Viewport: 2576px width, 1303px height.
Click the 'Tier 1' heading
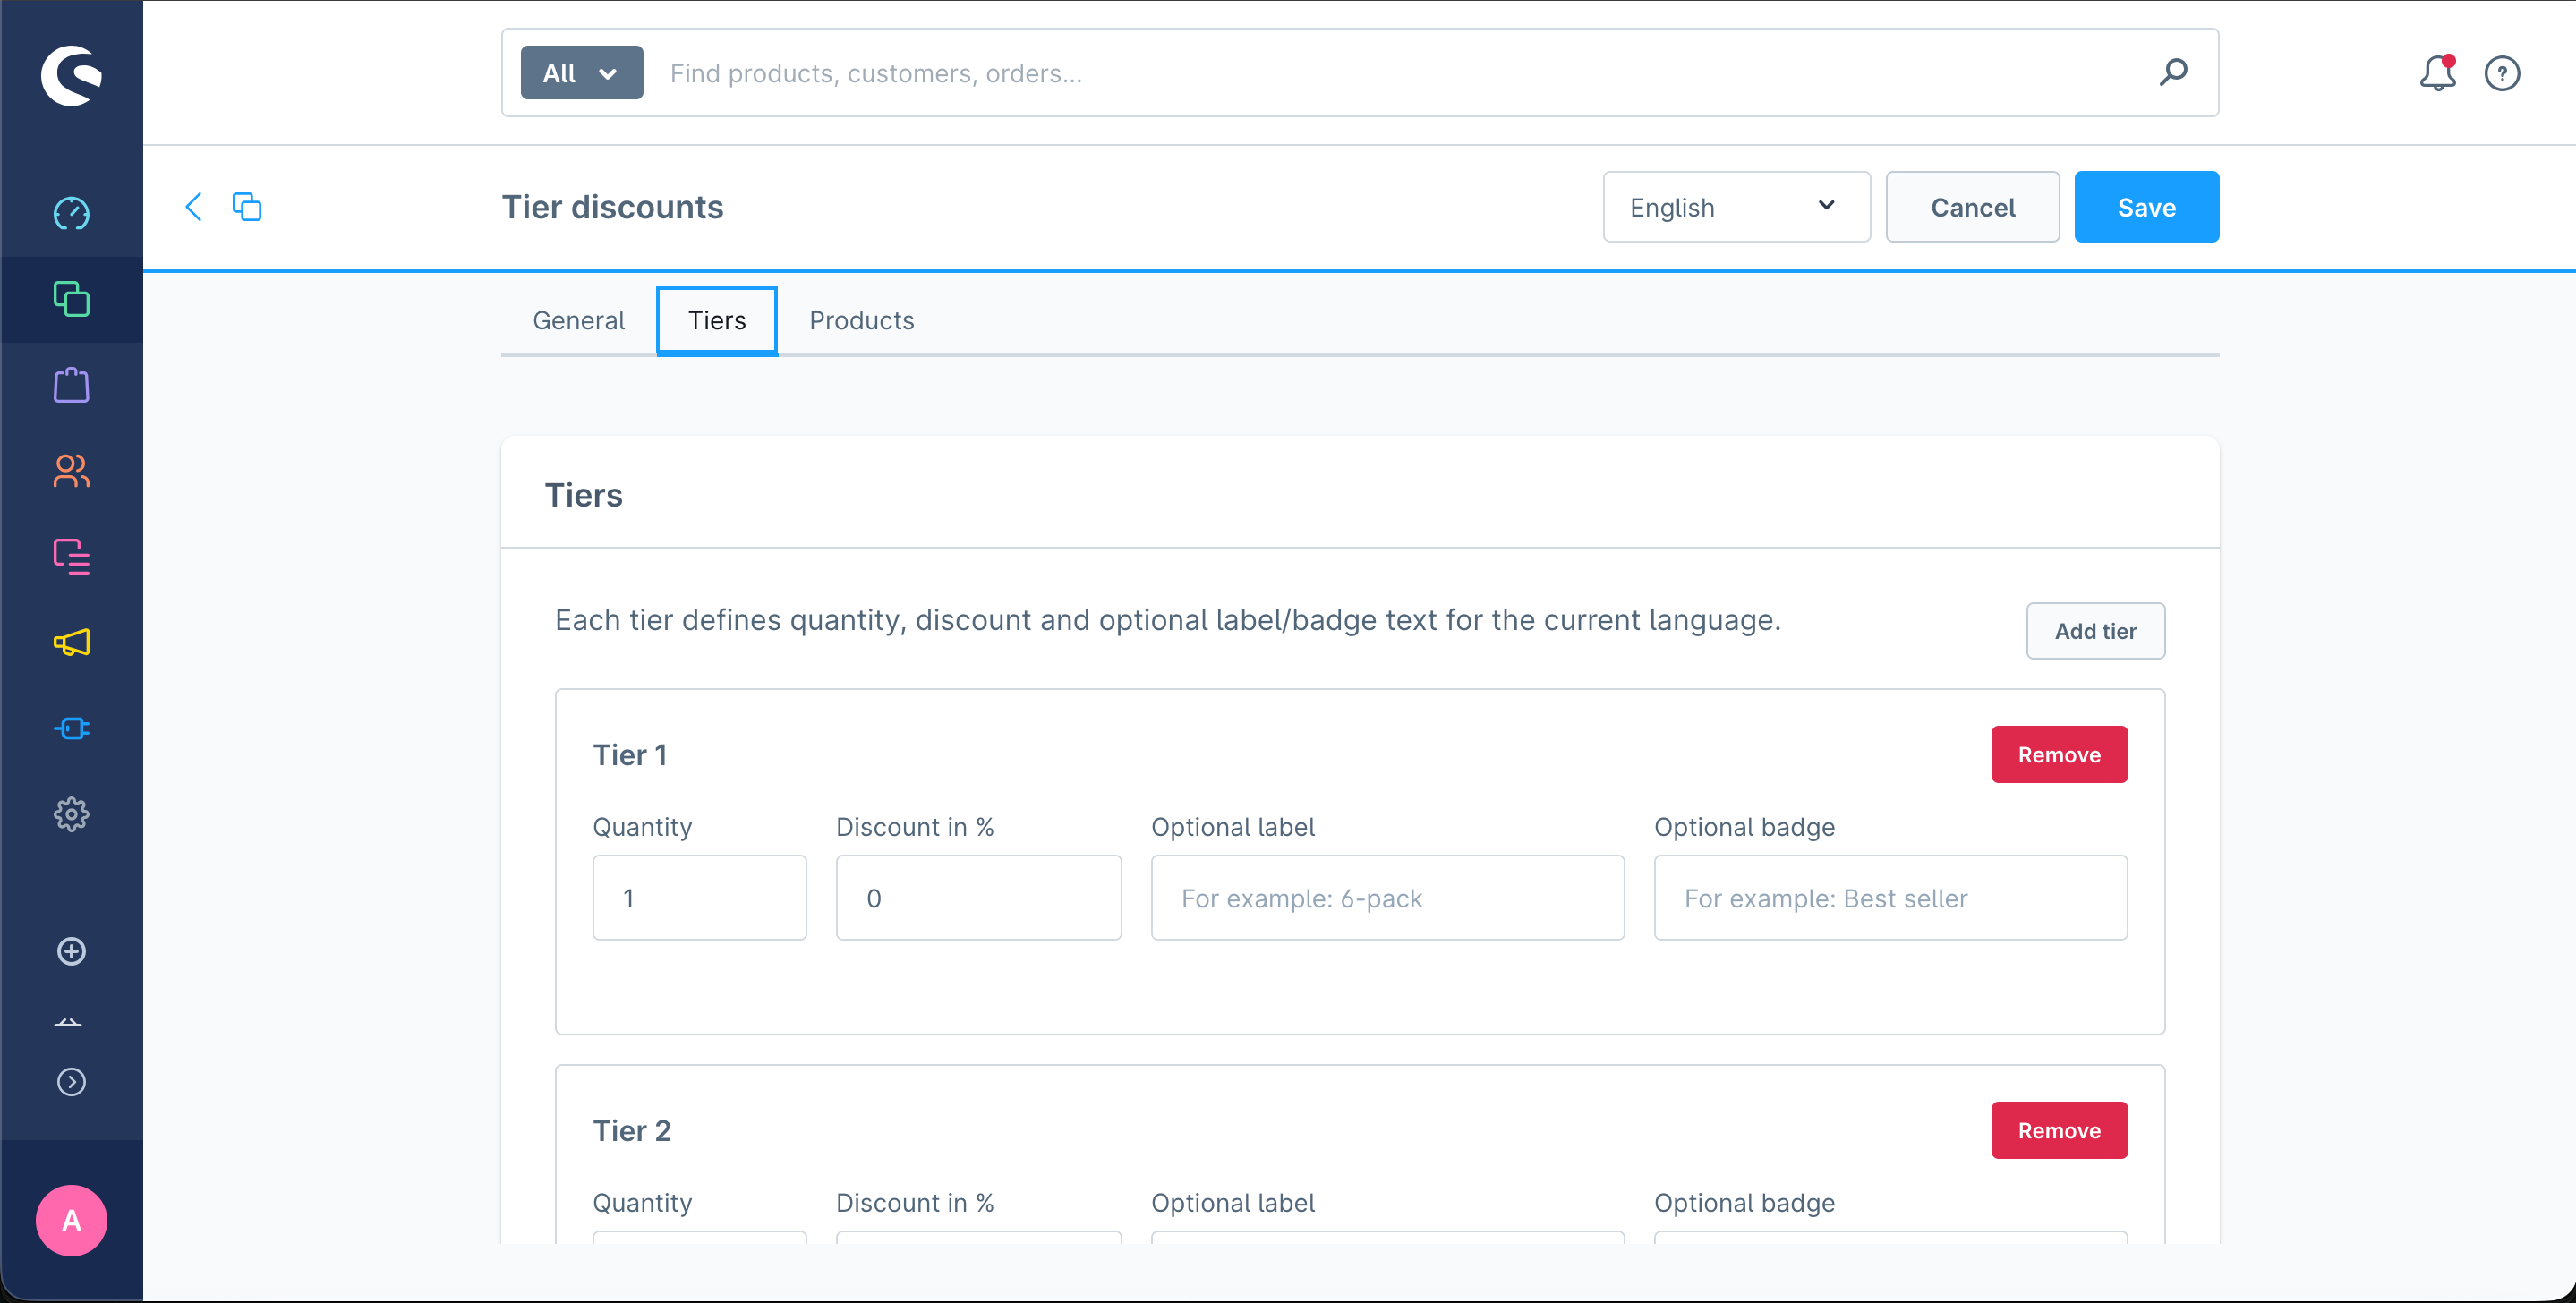coord(629,755)
